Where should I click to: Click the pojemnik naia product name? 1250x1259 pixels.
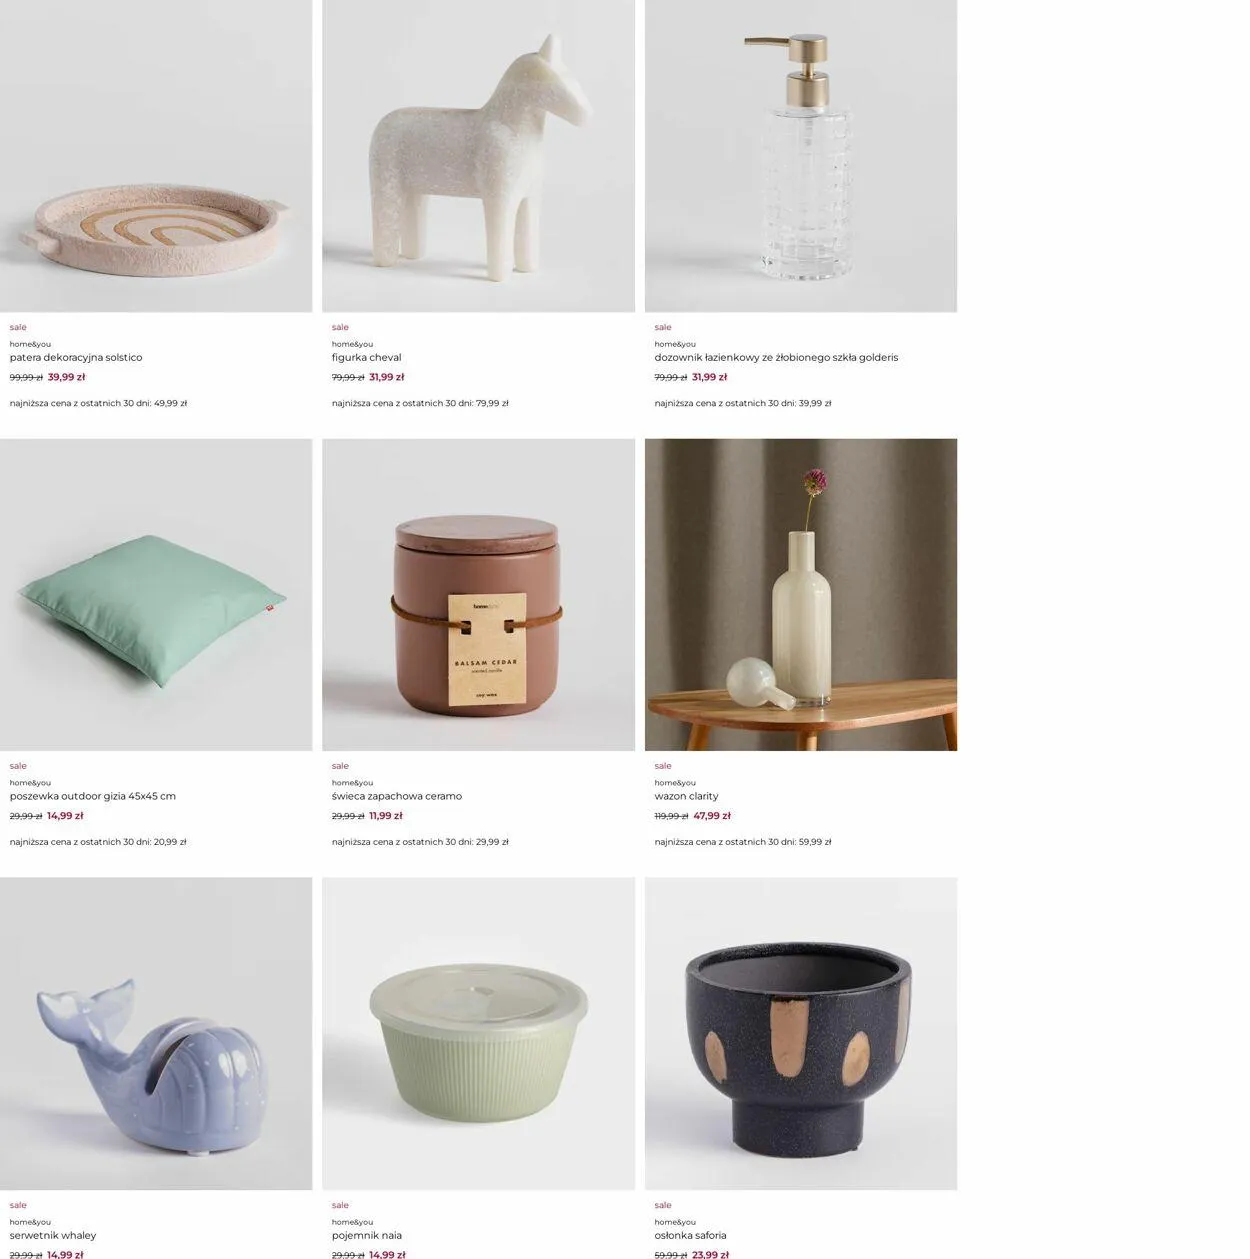coord(367,1235)
